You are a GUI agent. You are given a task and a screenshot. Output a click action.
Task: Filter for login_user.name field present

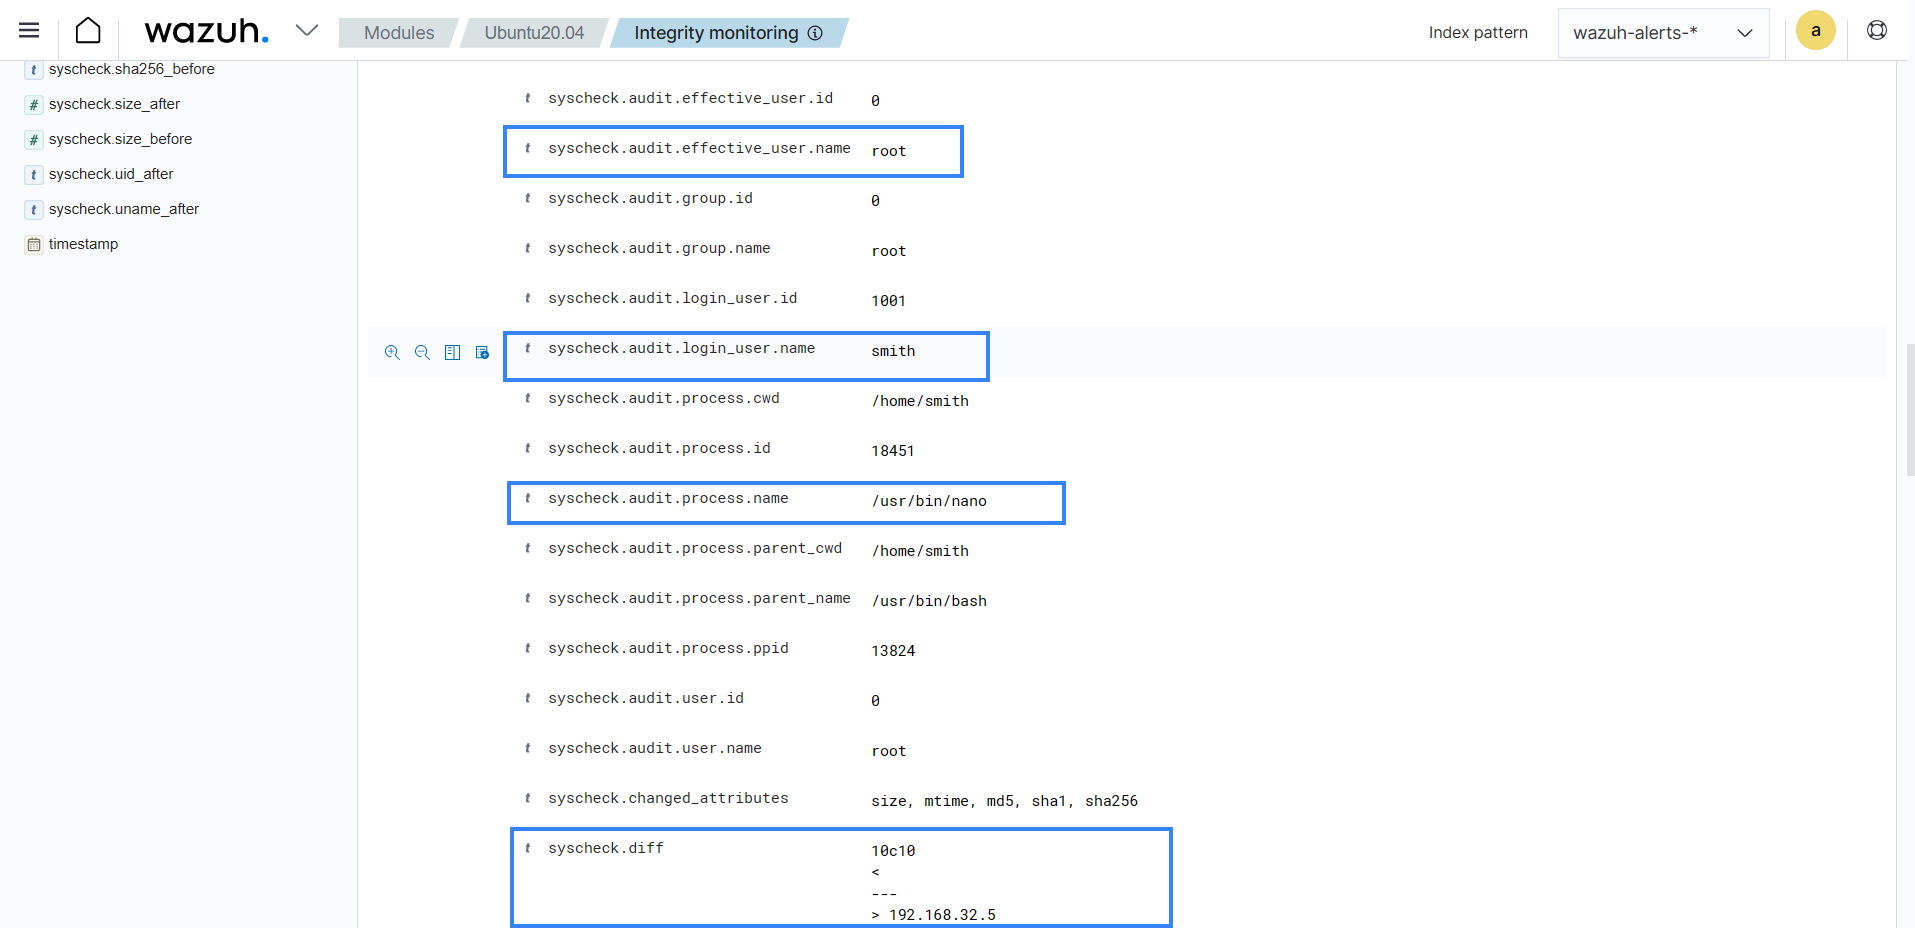pos(482,352)
